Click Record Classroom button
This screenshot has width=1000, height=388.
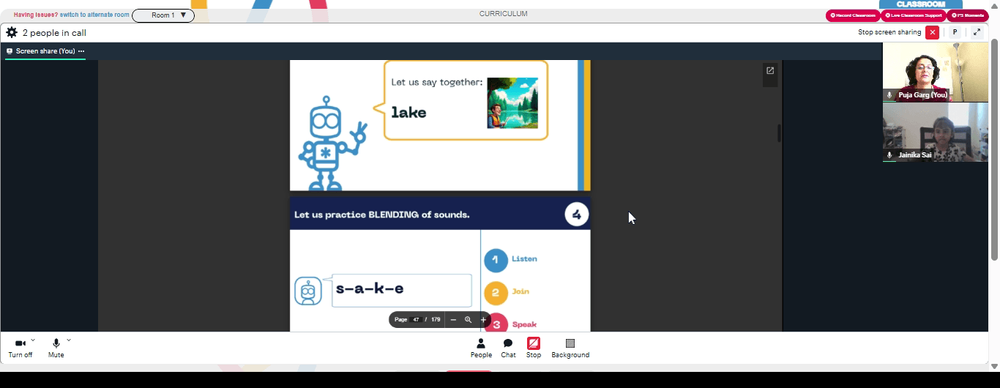853,15
